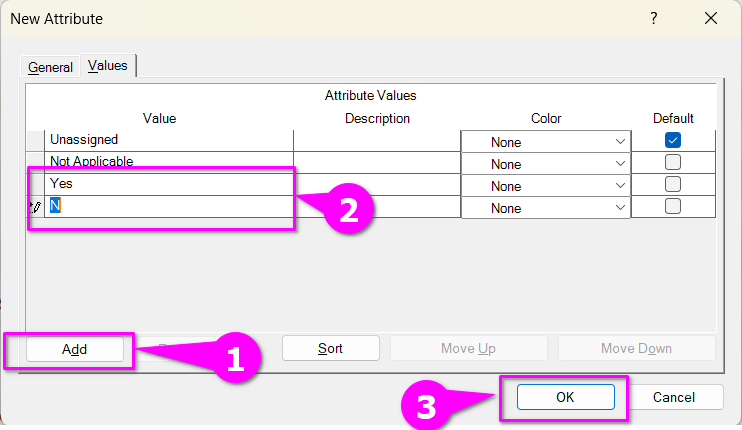742x430 pixels.
Task: Check Default for Not Applicable value
Action: (x=673, y=163)
